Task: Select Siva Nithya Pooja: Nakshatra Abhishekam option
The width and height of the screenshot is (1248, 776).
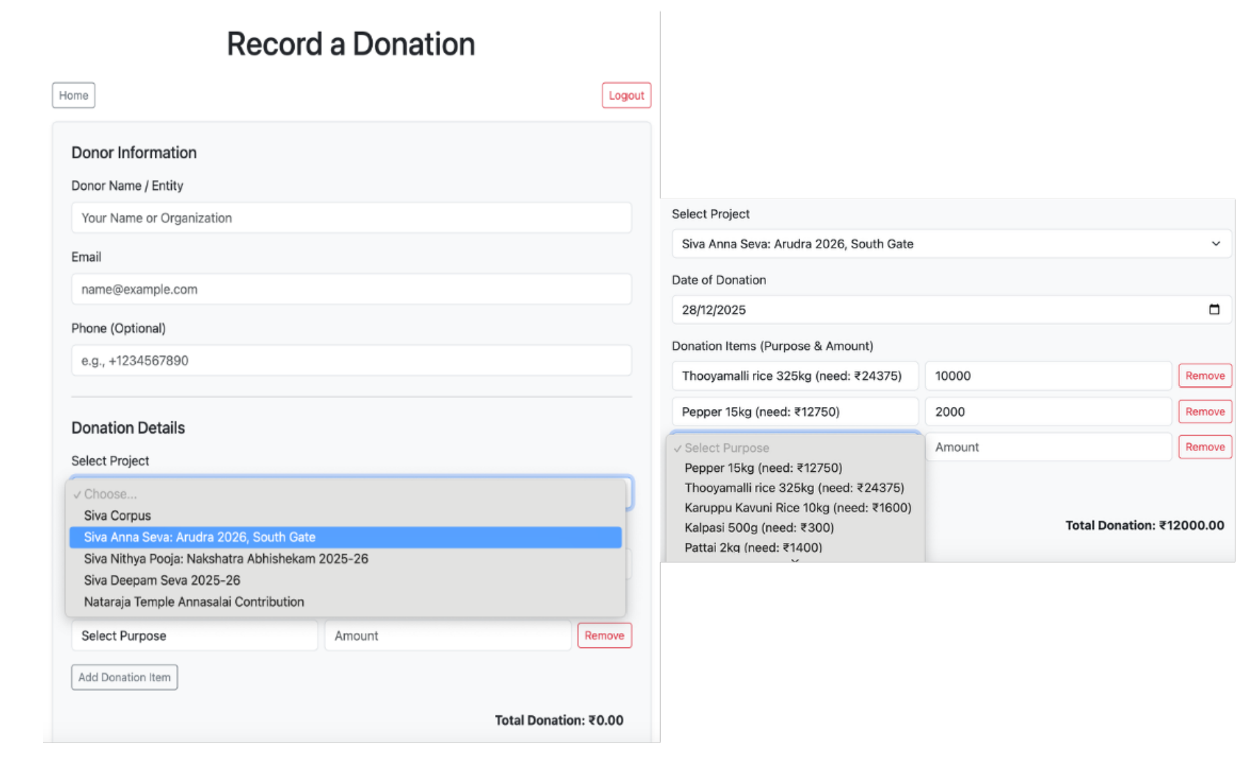Action: [222, 558]
